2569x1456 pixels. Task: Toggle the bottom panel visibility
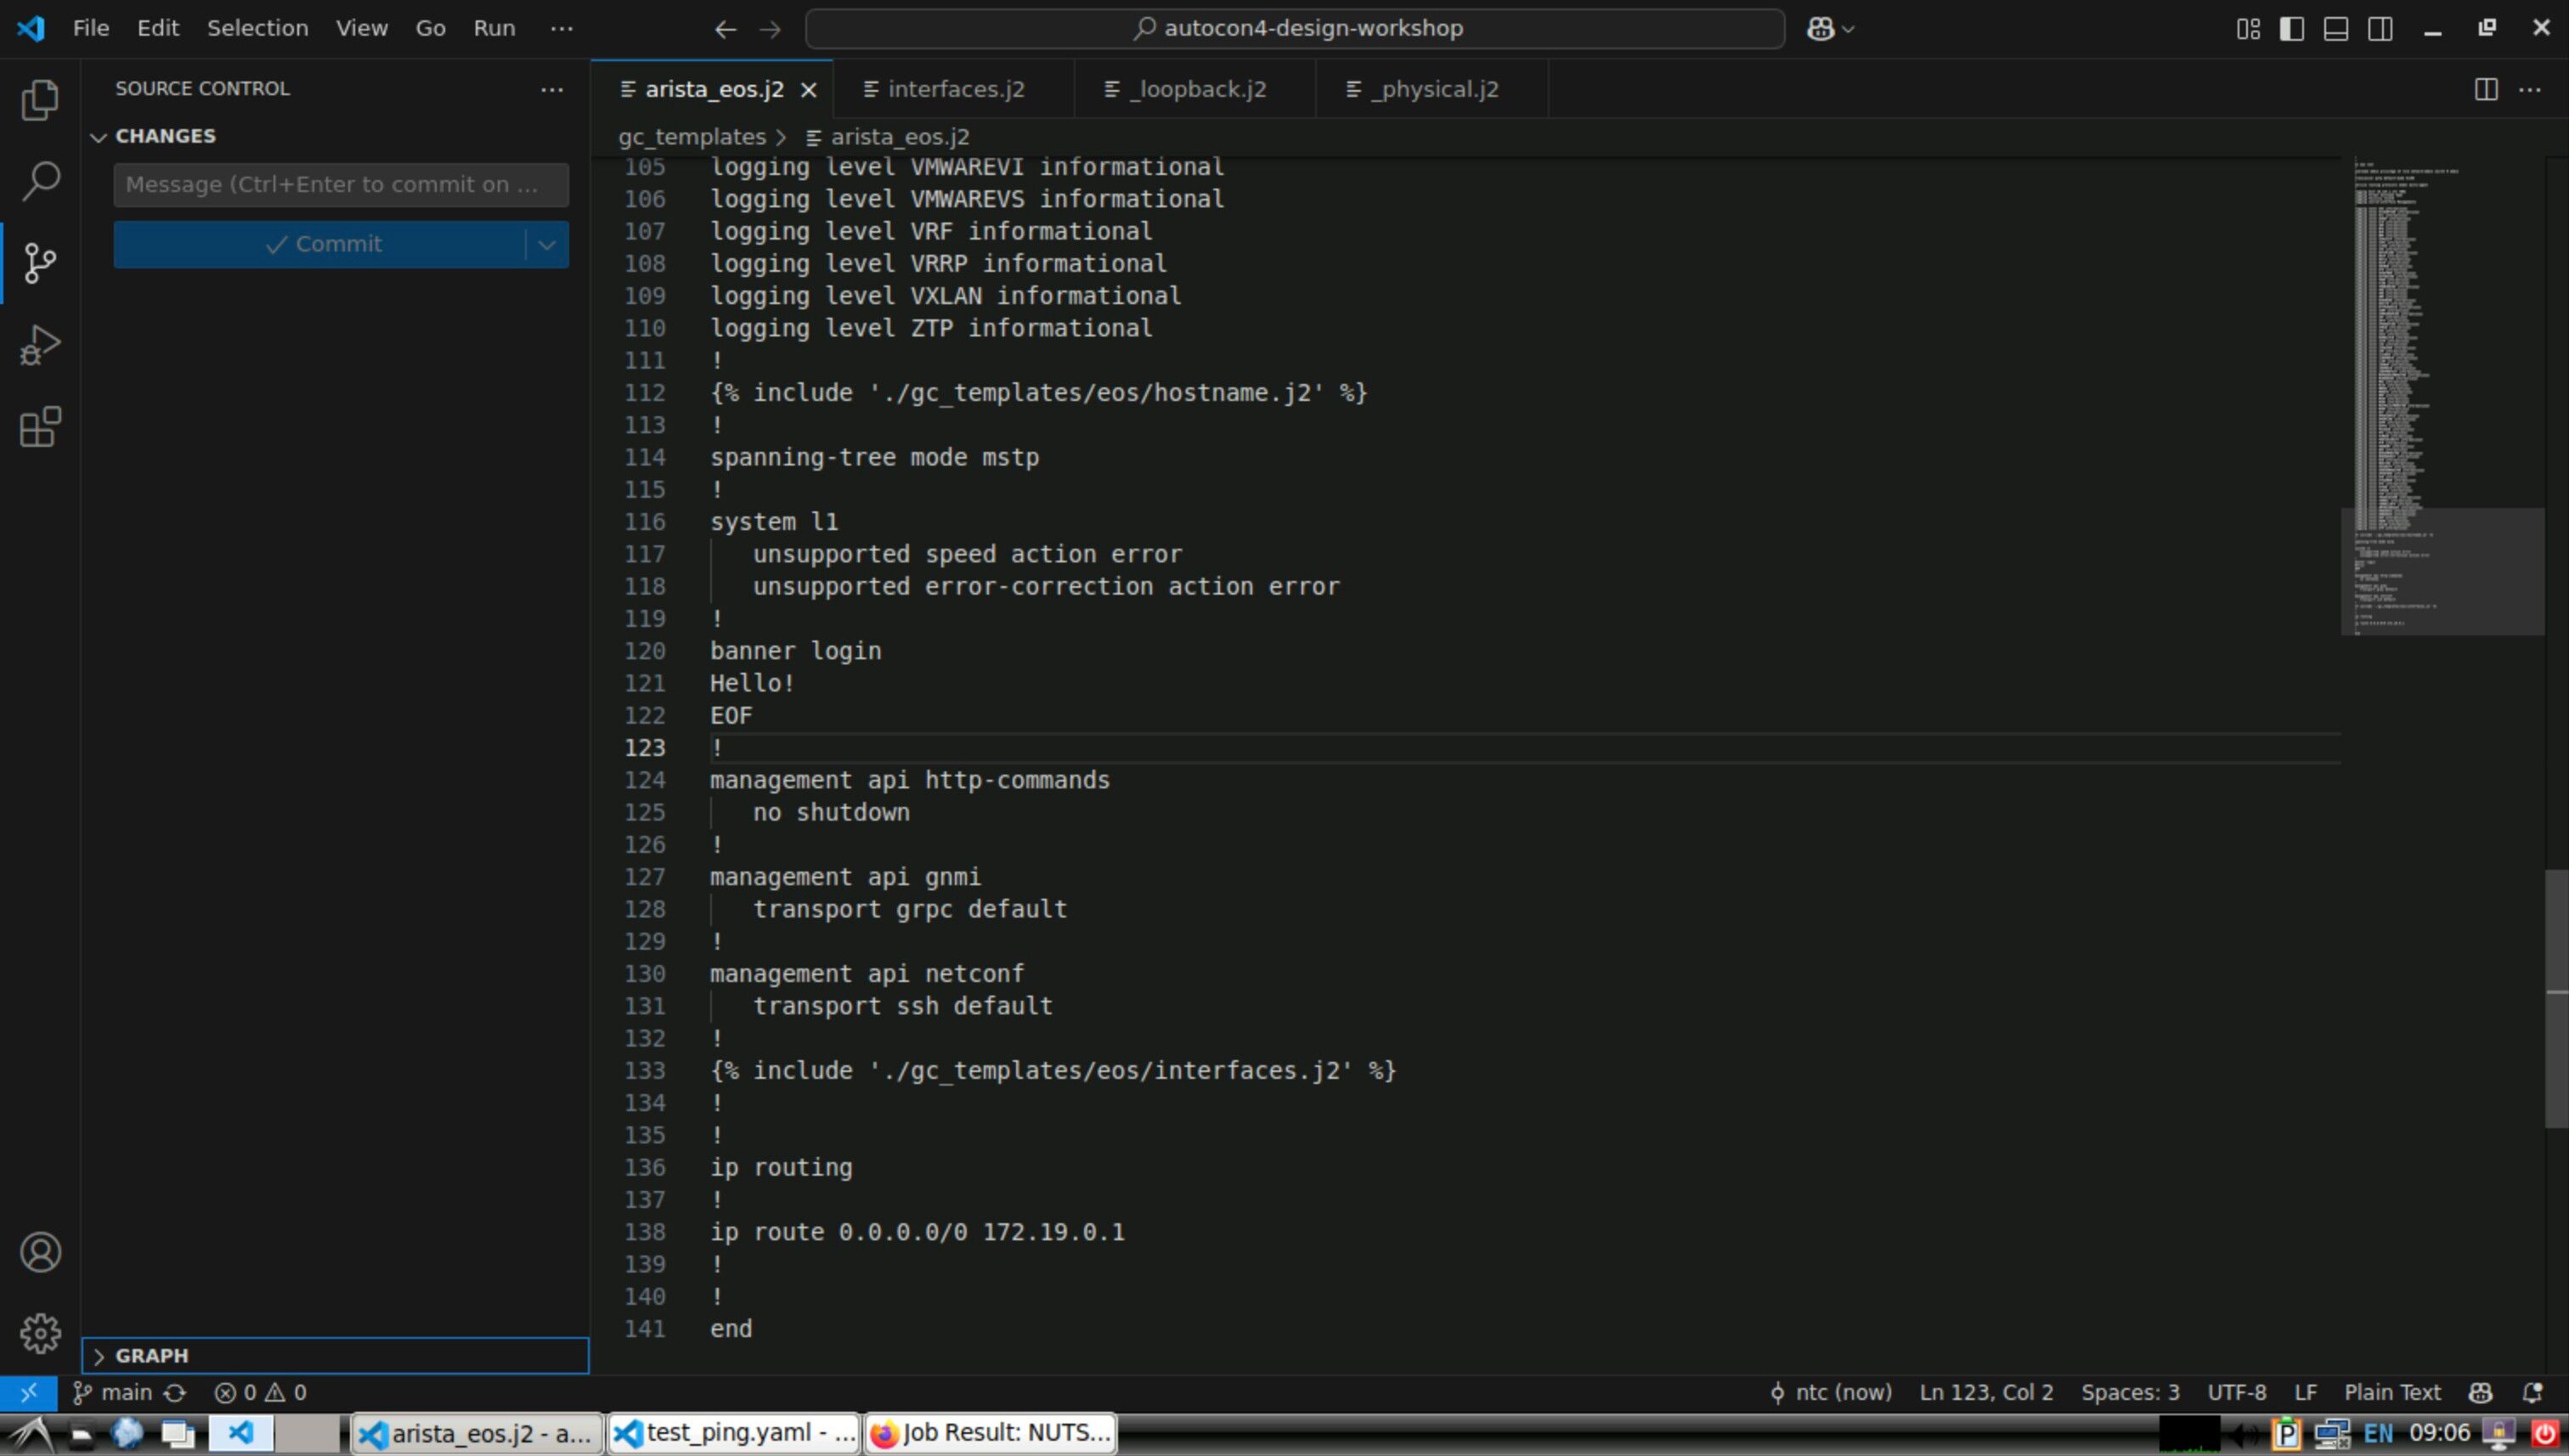pos(2336,29)
